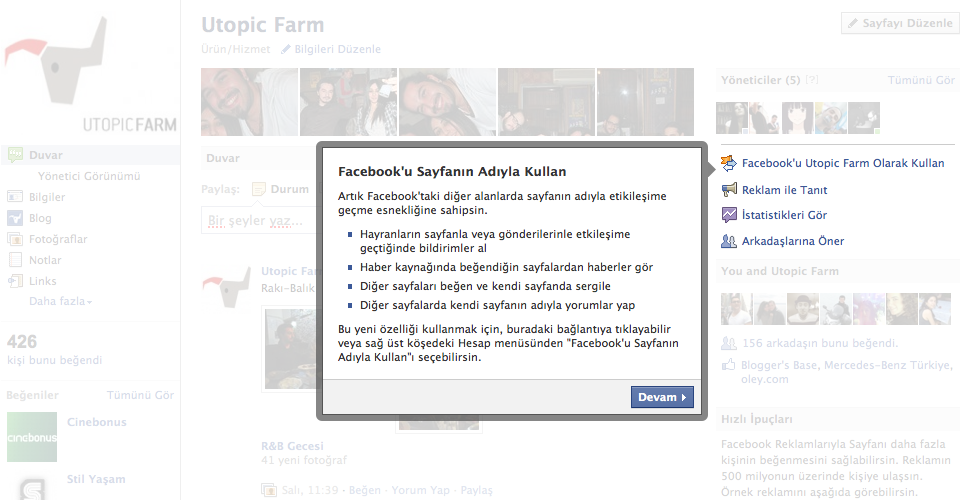Open the second photo in the photo strip
980x500 pixels.
point(348,102)
